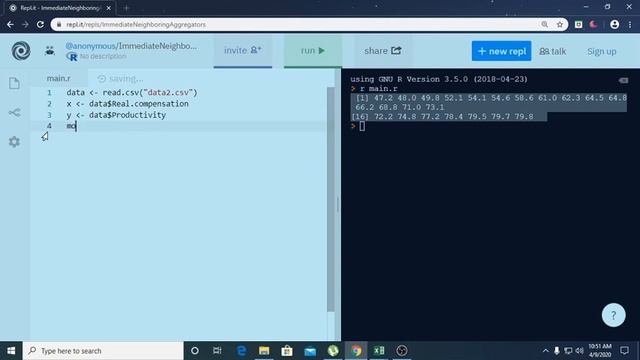Viewport: 640px width, 360px height.
Task: Switch to Excel from taskbar
Action: [x=379, y=351]
